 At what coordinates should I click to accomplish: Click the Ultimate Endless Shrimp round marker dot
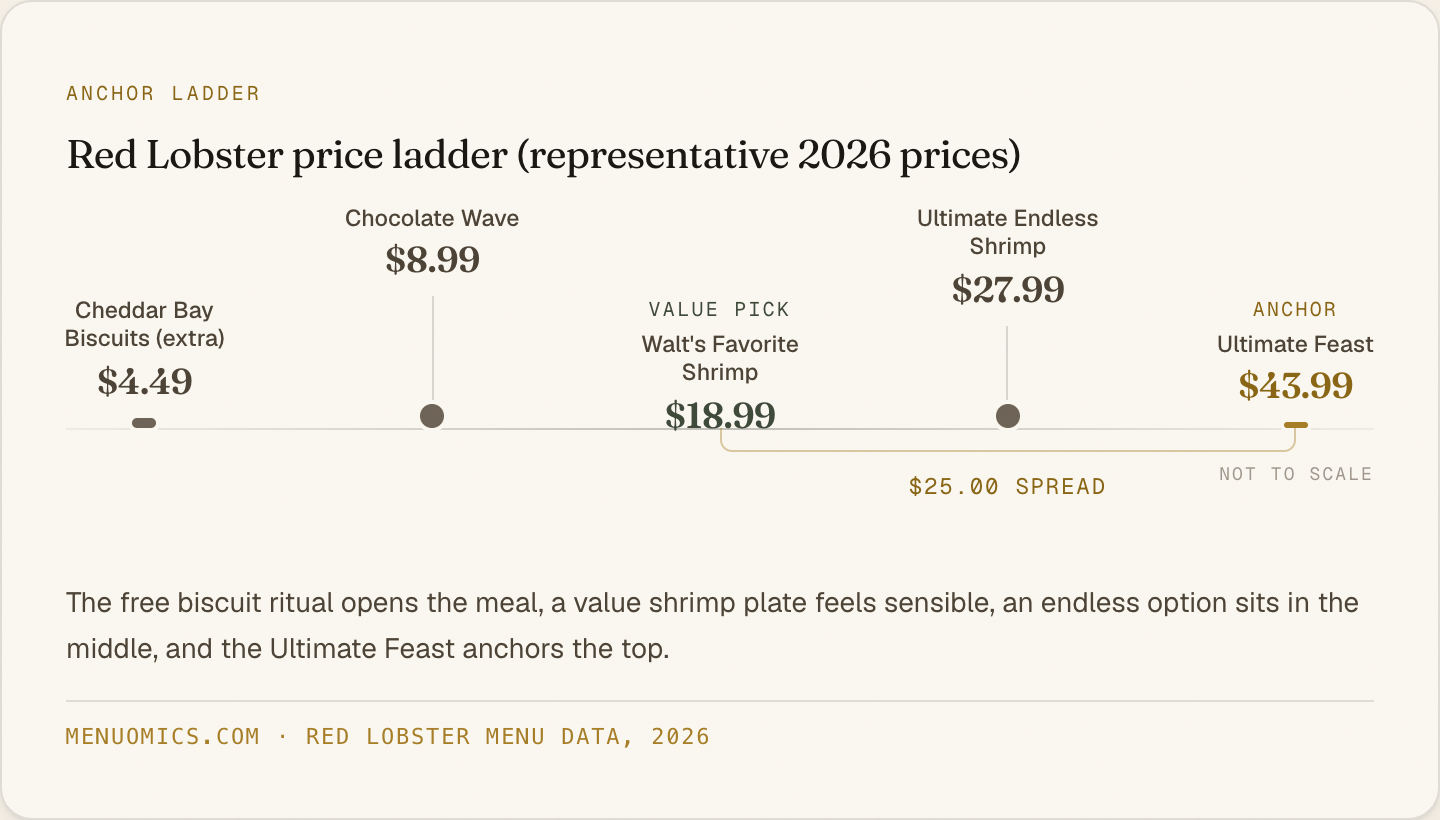[1008, 416]
